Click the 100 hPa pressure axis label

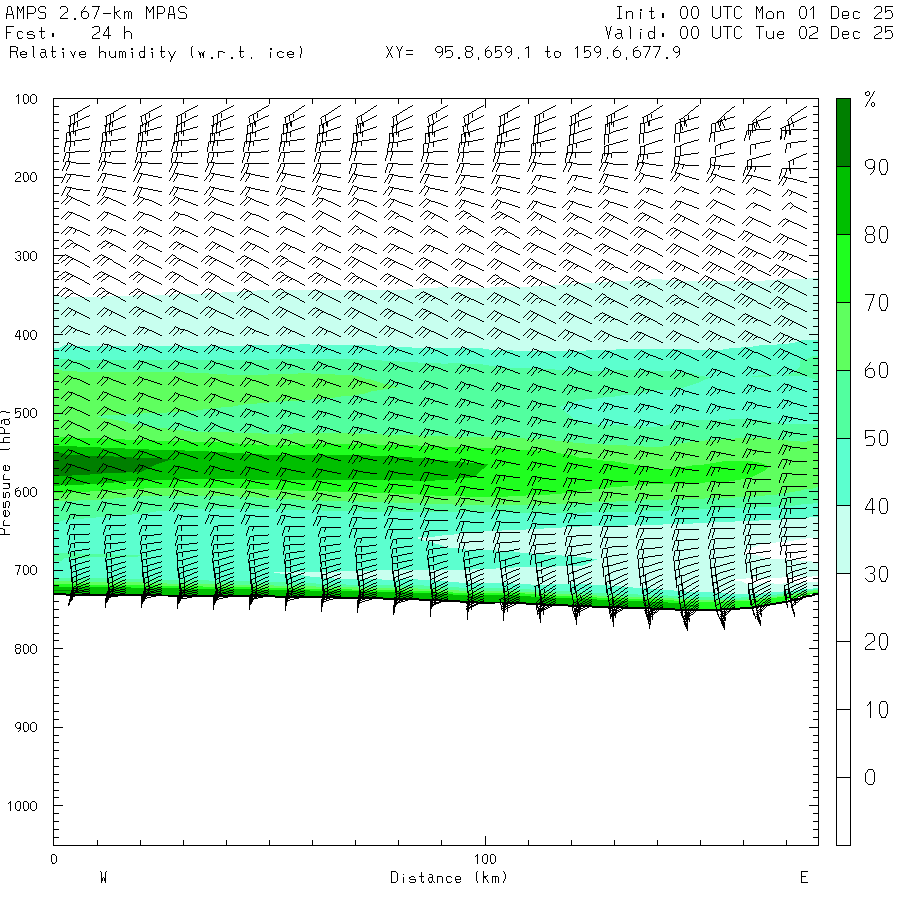[x=26, y=99]
